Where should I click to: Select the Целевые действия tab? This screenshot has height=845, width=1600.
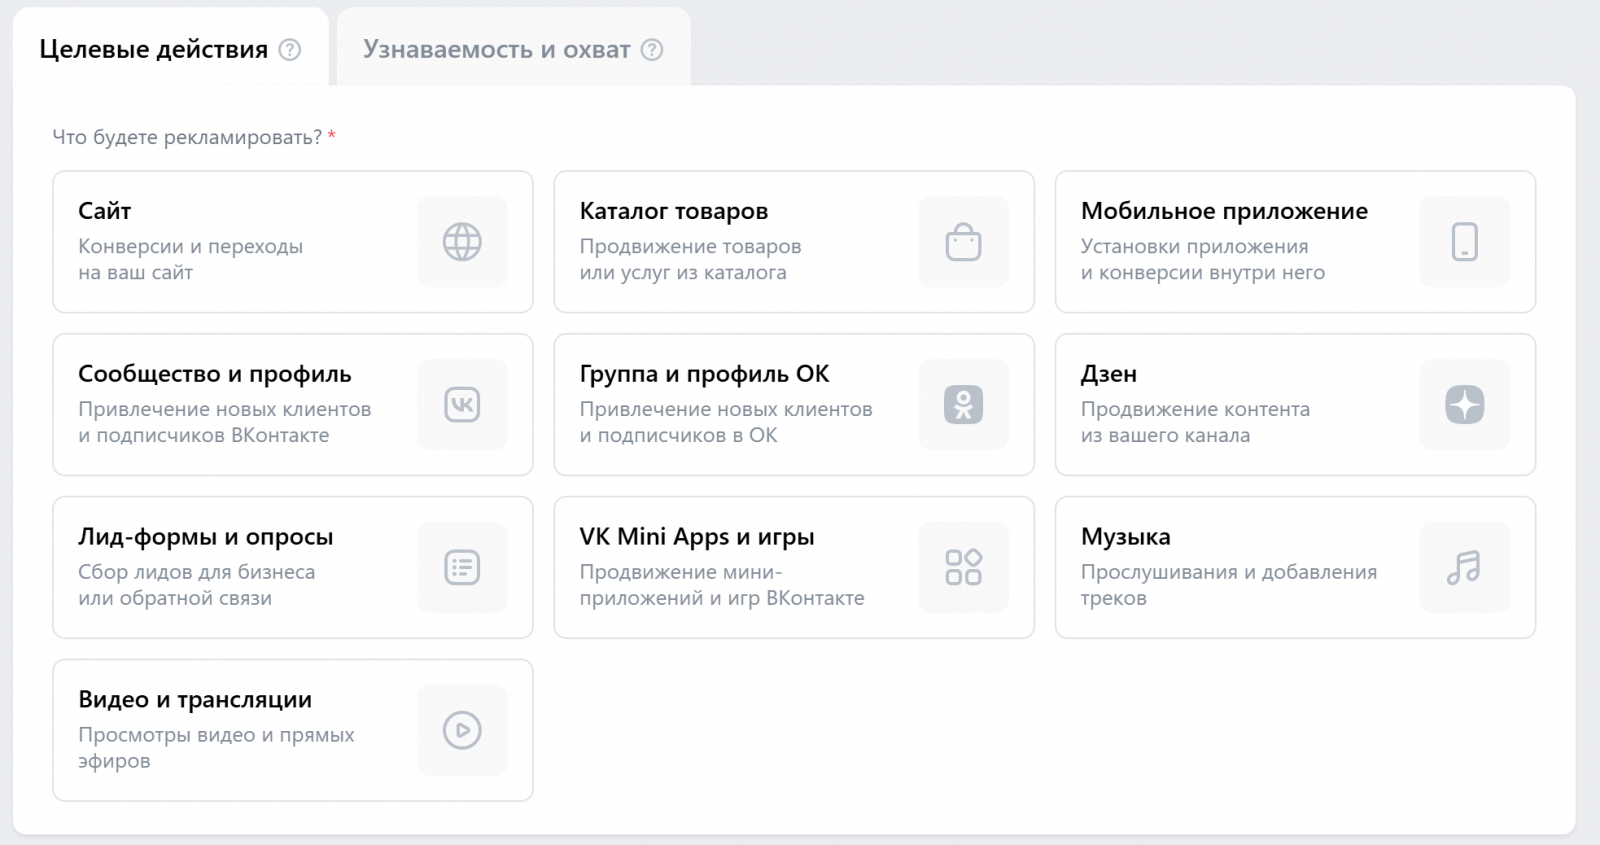click(x=153, y=50)
